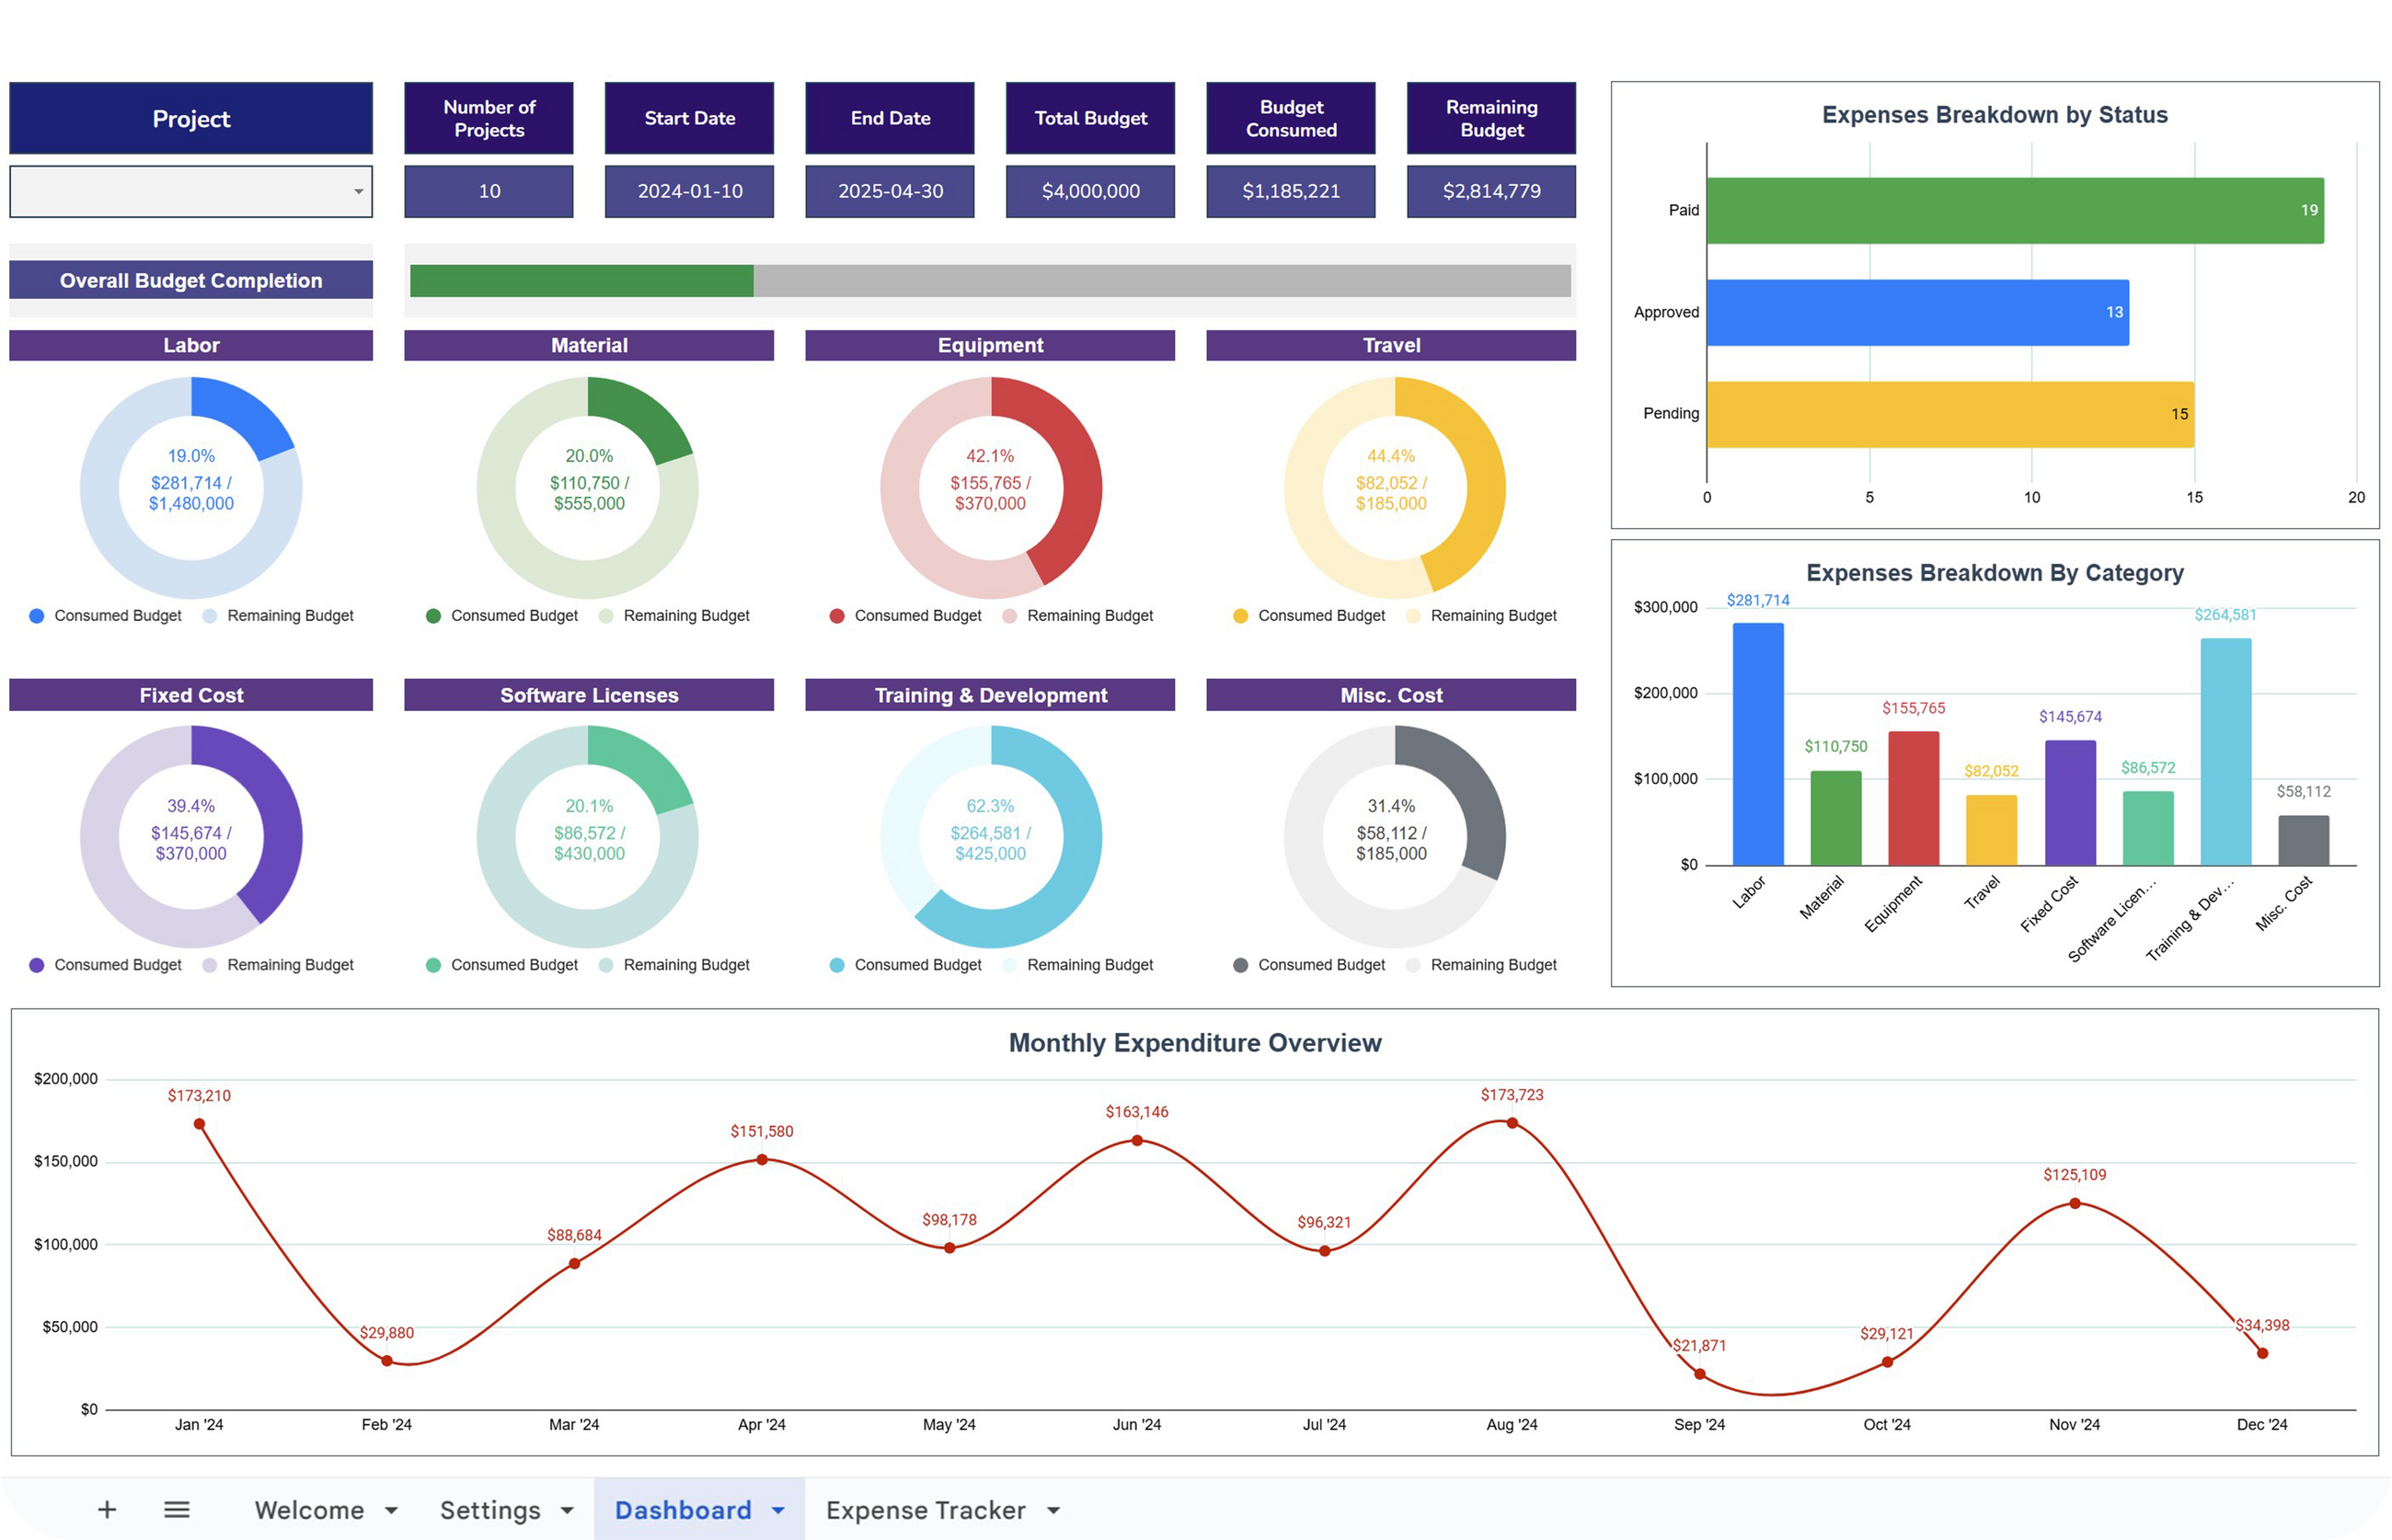Viewport: 2392px width, 1540px height.
Task: Click the Aug '24 data point on line chart
Action: [x=1512, y=1123]
